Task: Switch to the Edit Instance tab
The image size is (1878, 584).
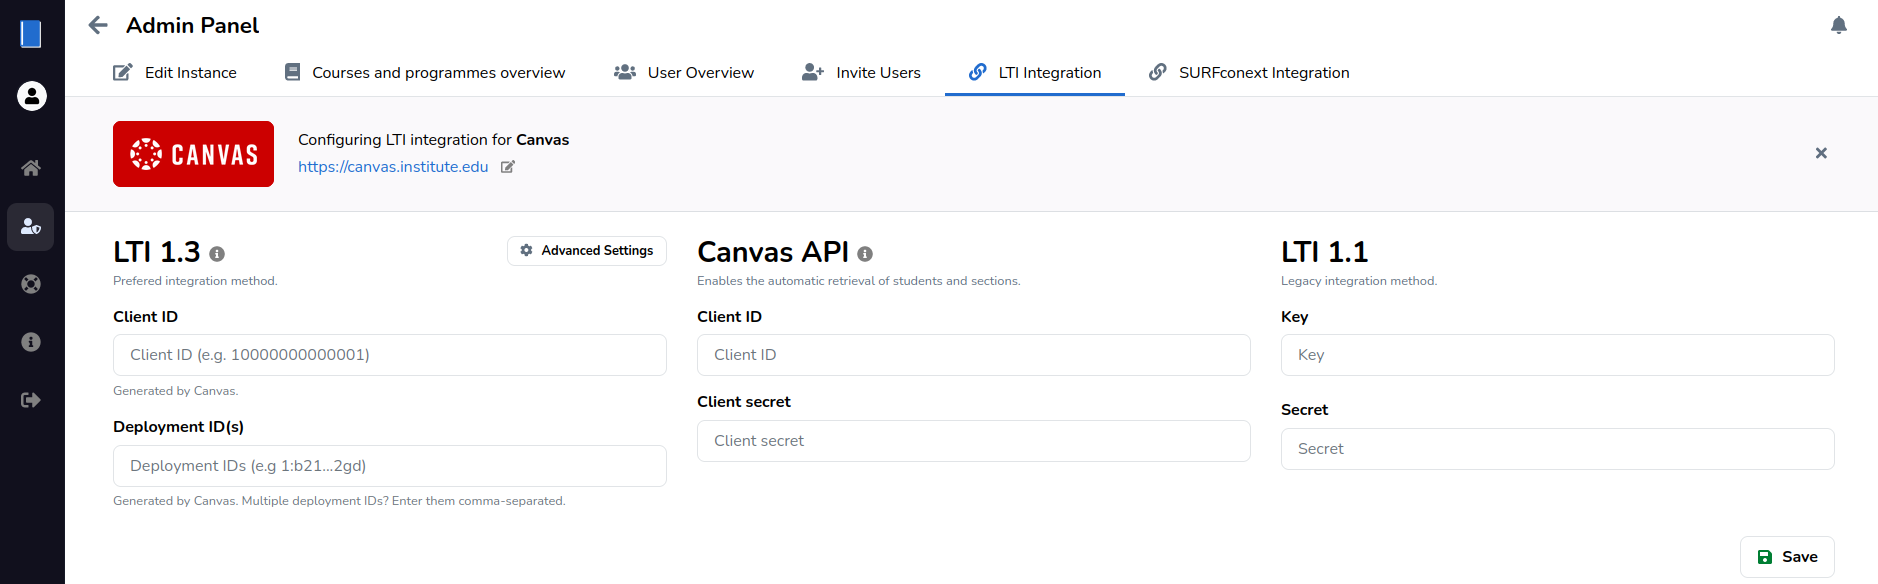Action: [175, 73]
